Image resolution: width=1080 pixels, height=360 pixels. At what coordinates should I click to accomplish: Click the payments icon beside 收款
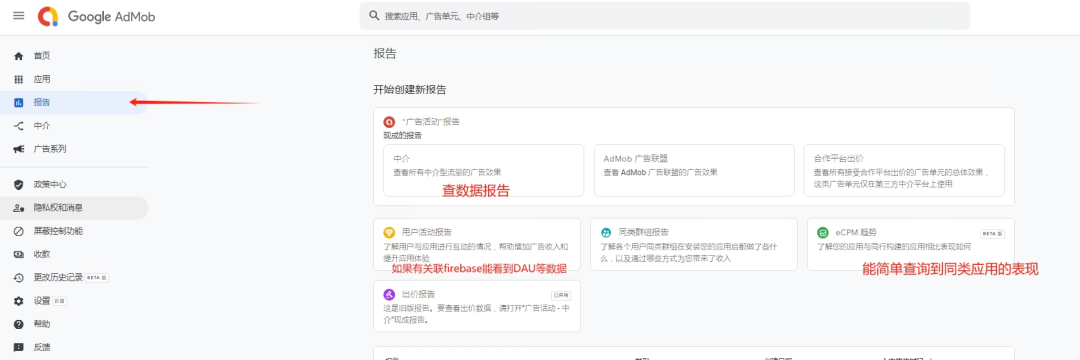pyautogui.click(x=19, y=254)
